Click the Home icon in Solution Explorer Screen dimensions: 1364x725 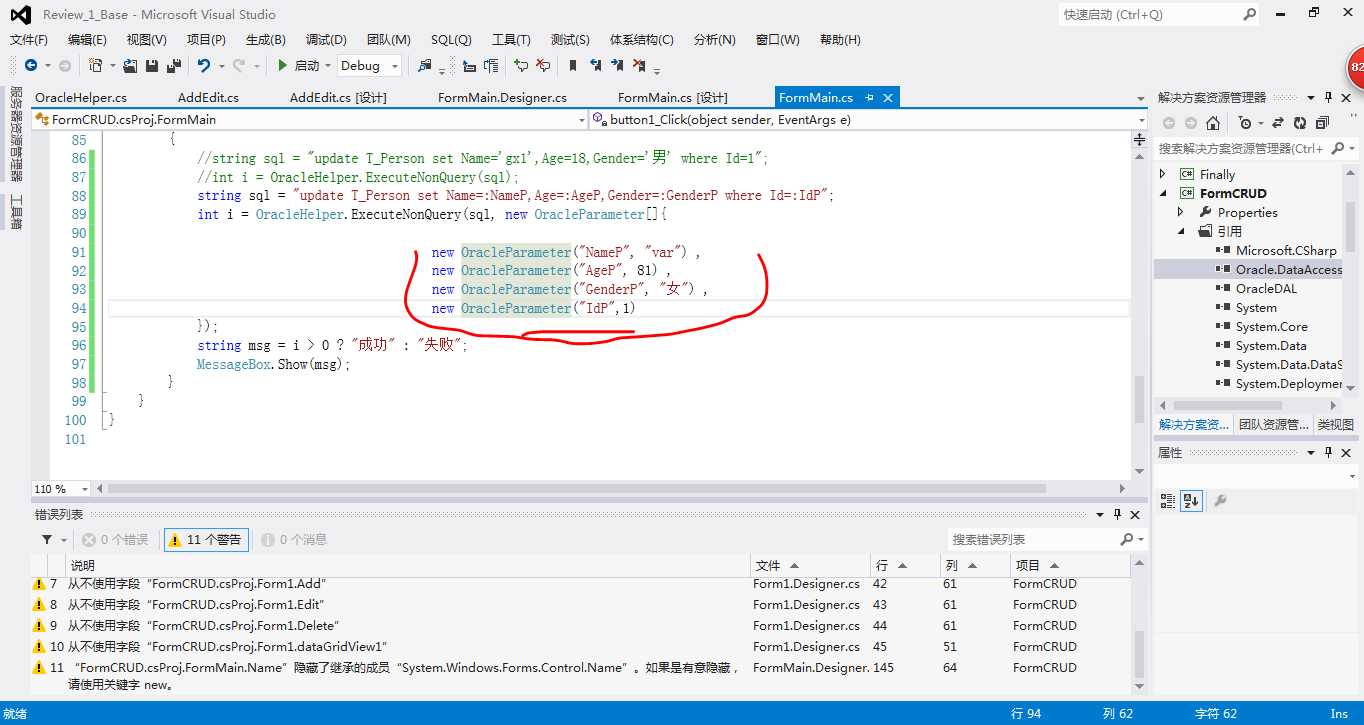pos(1213,123)
